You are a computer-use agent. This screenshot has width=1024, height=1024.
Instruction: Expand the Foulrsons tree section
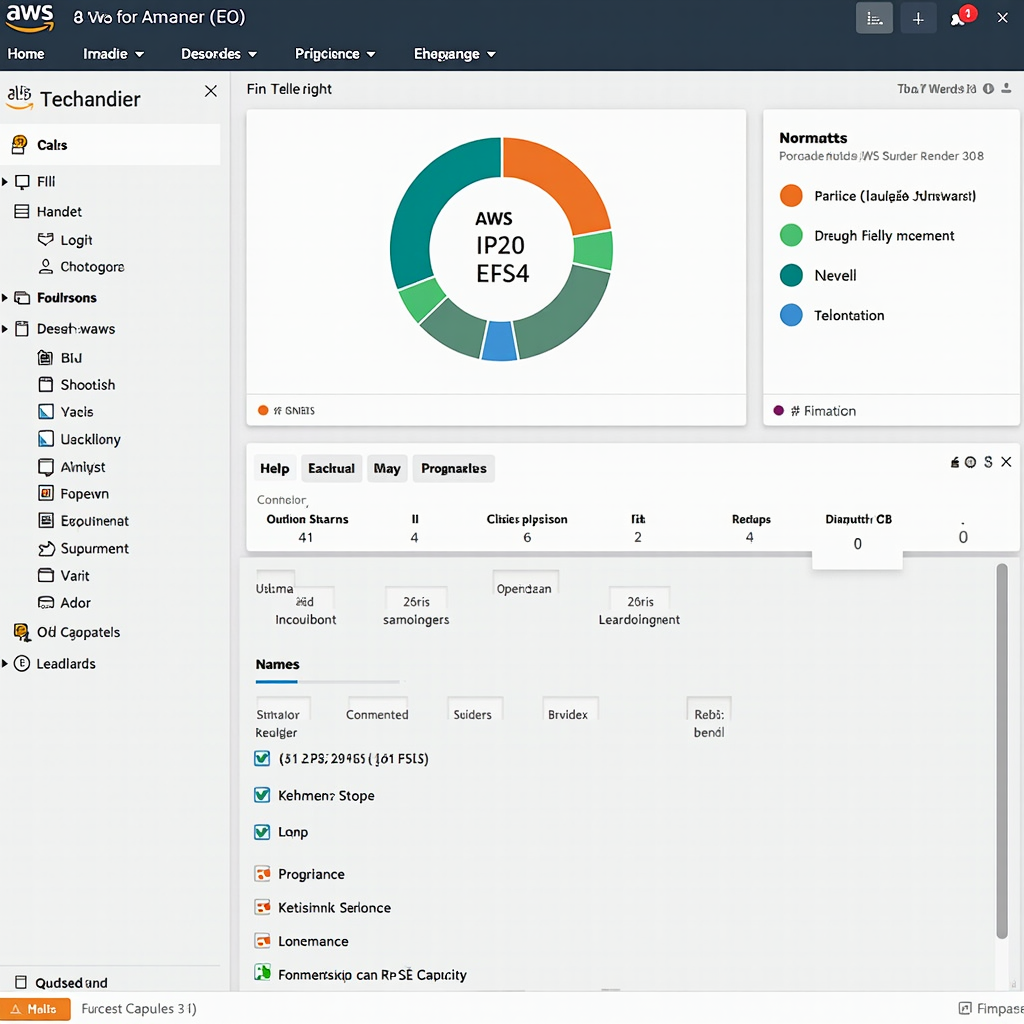[x=5, y=298]
